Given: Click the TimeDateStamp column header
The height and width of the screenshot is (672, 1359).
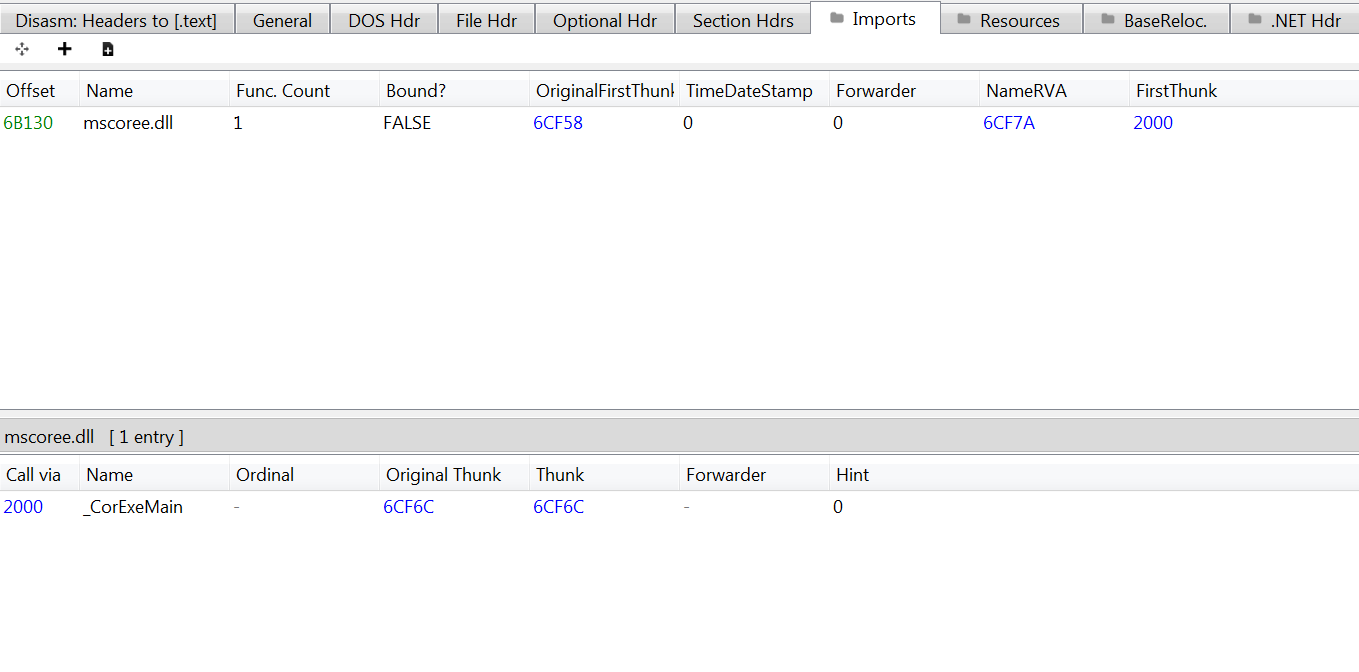Looking at the screenshot, I should coord(749,91).
